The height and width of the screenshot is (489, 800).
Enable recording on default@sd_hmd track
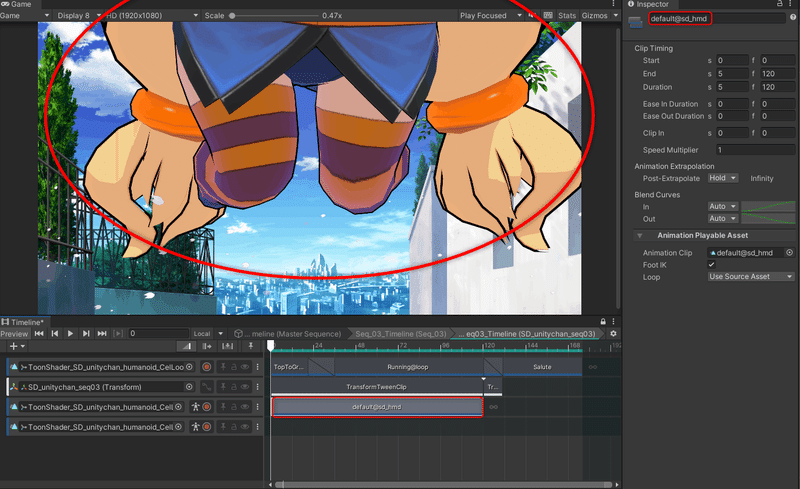point(207,407)
